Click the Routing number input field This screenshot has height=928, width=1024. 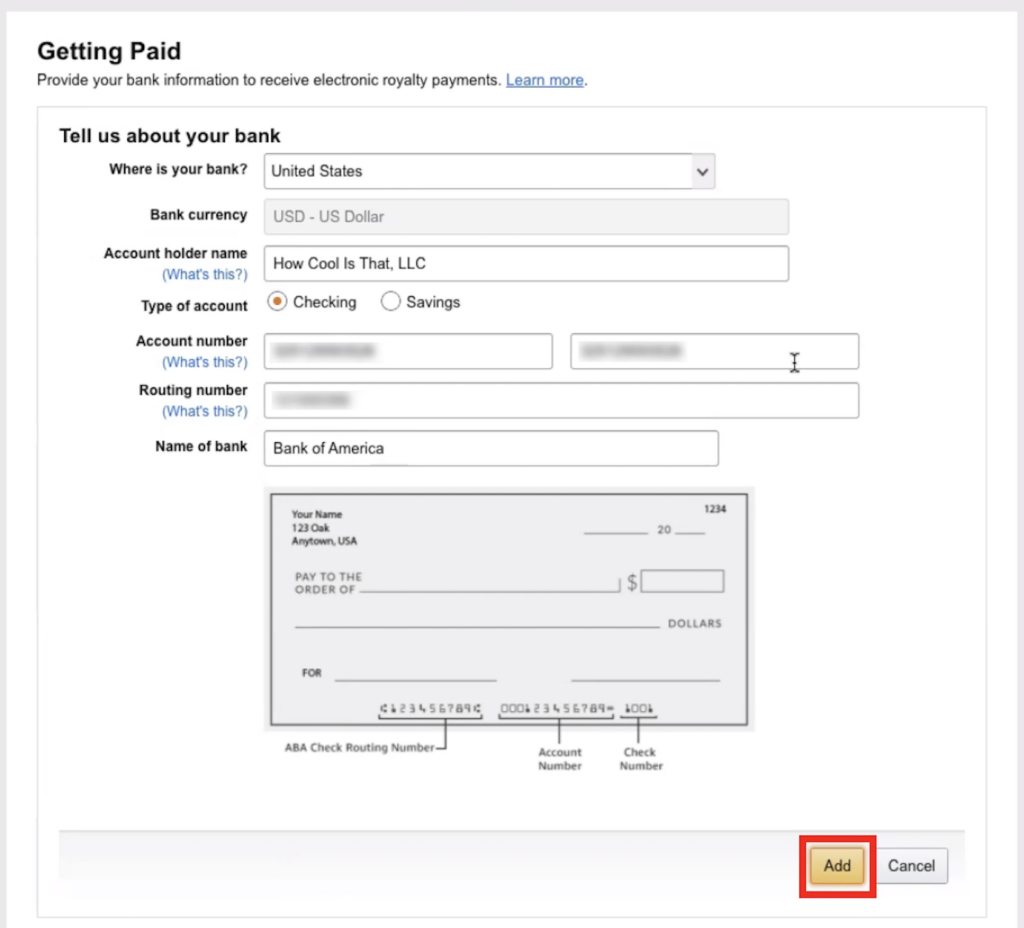tap(560, 400)
